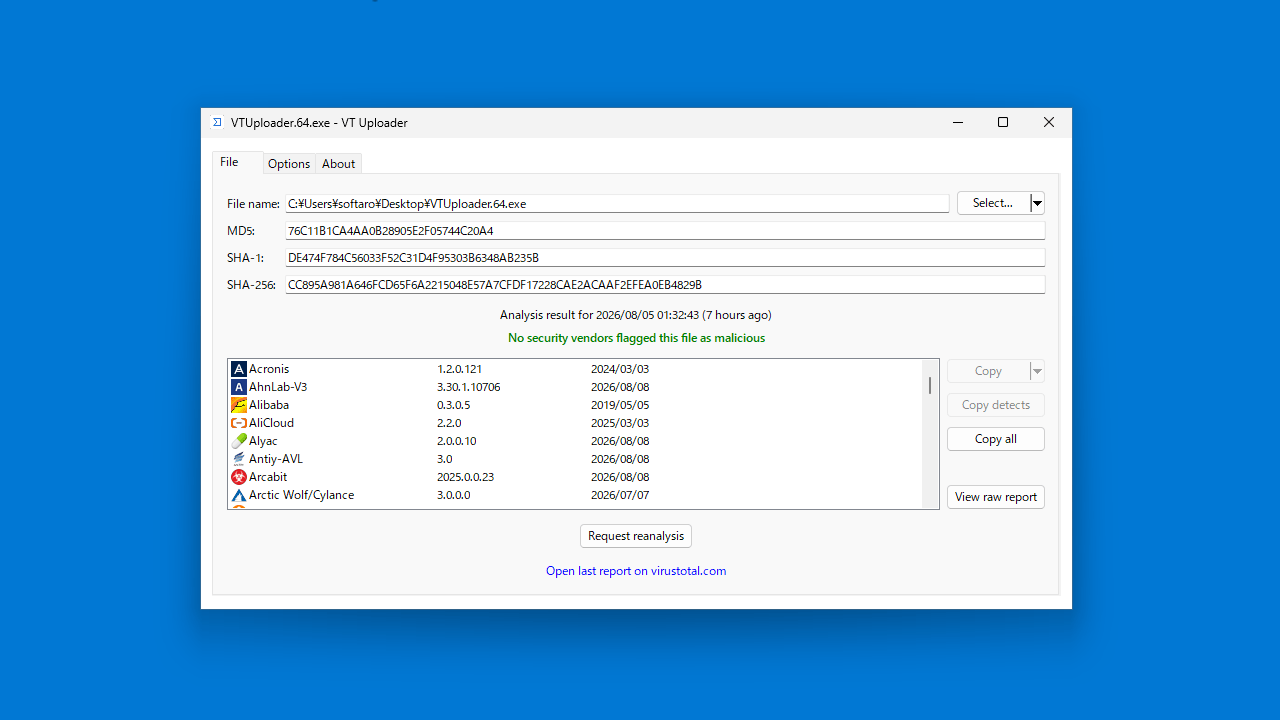Viewport: 1280px width, 720px height.
Task: Click the AhnLab-V3 vendor icon
Action: [239, 387]
